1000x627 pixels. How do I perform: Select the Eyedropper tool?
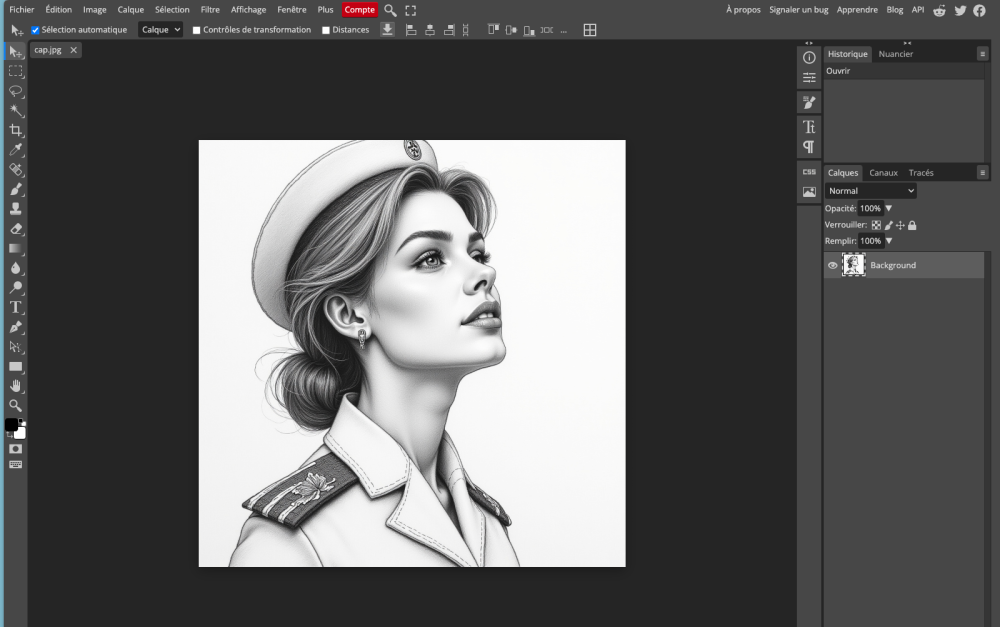pyautogui.click(x=15, y=150)
